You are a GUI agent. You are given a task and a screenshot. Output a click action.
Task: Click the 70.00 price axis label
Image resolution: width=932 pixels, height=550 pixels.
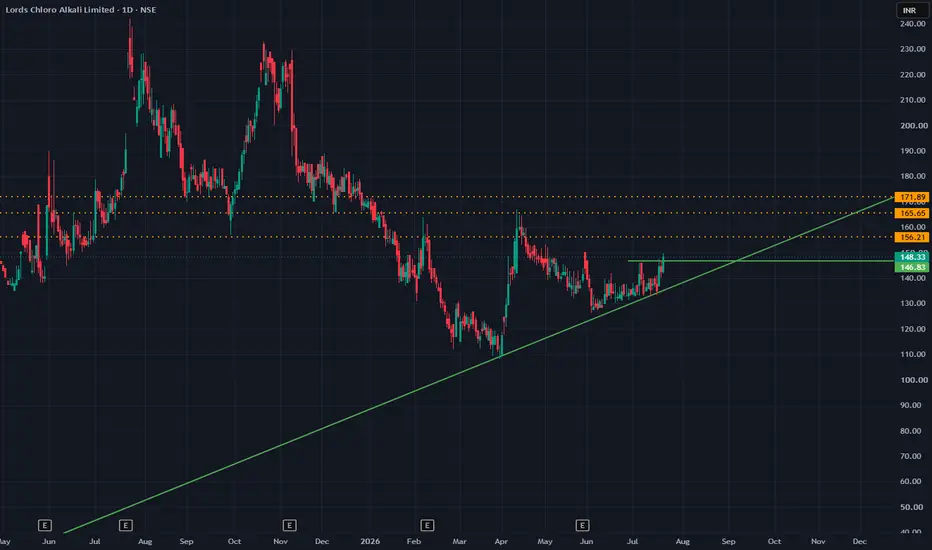pos(913,456)
